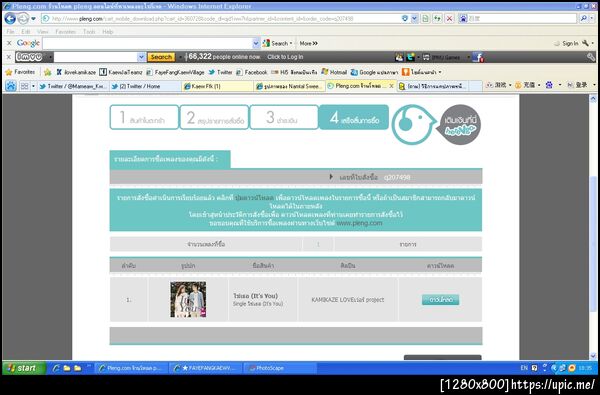Switch to the 'Kaew Ffk (1)' tab
This screenshot has height=395, width=600.
217,86
